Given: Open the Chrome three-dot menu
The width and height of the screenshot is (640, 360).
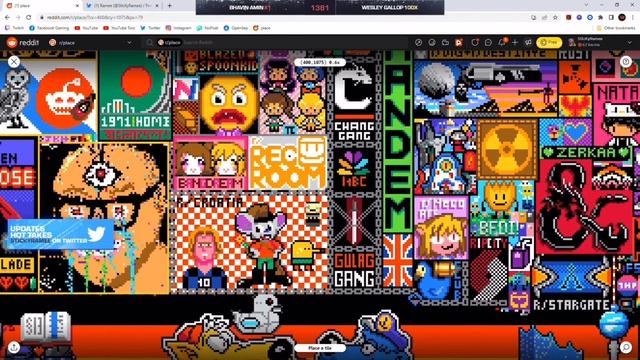Looking at the screenshot, I should point(633,18).
